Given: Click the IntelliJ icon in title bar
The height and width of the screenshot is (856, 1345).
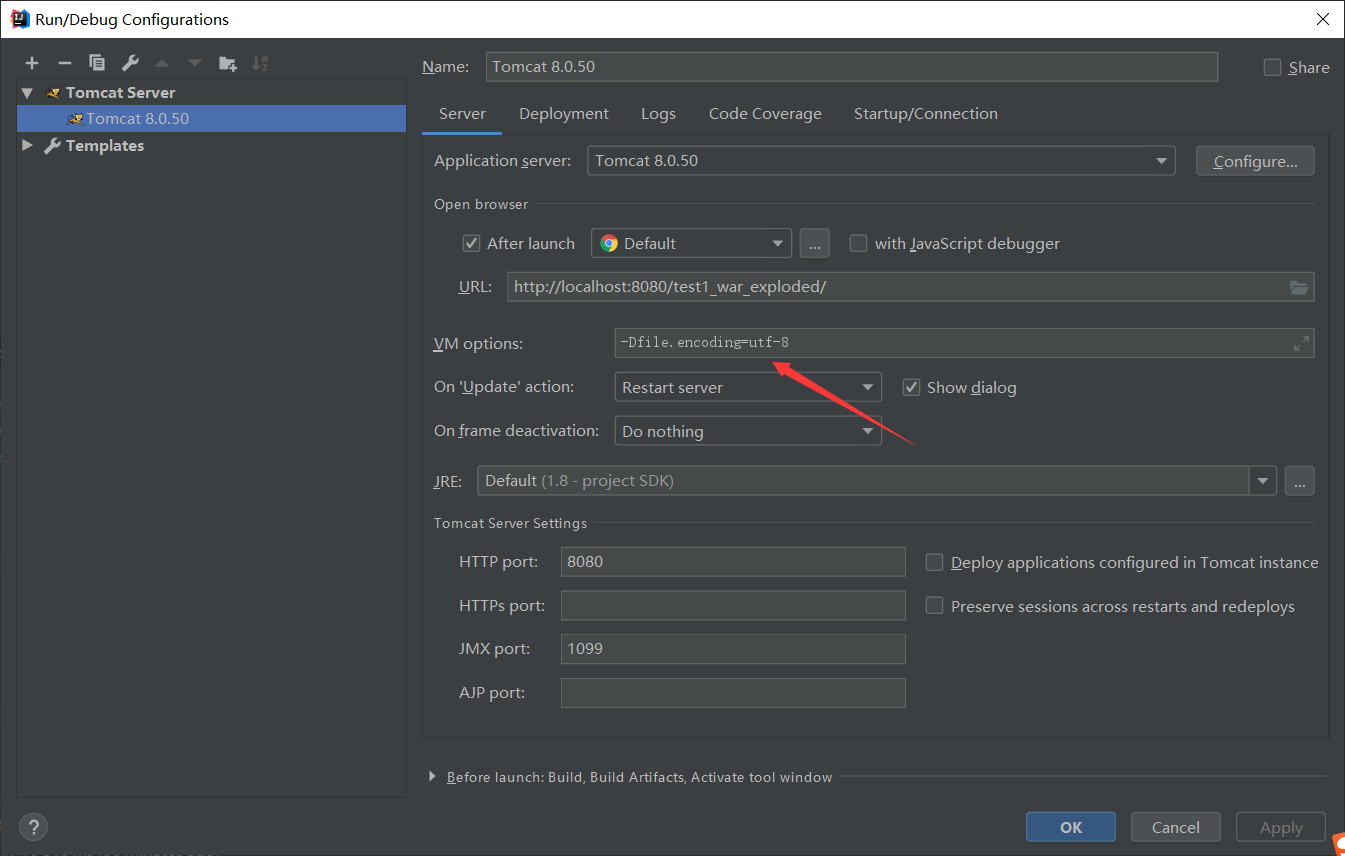Looking at the screenshot, I should (x=19, y=19).
